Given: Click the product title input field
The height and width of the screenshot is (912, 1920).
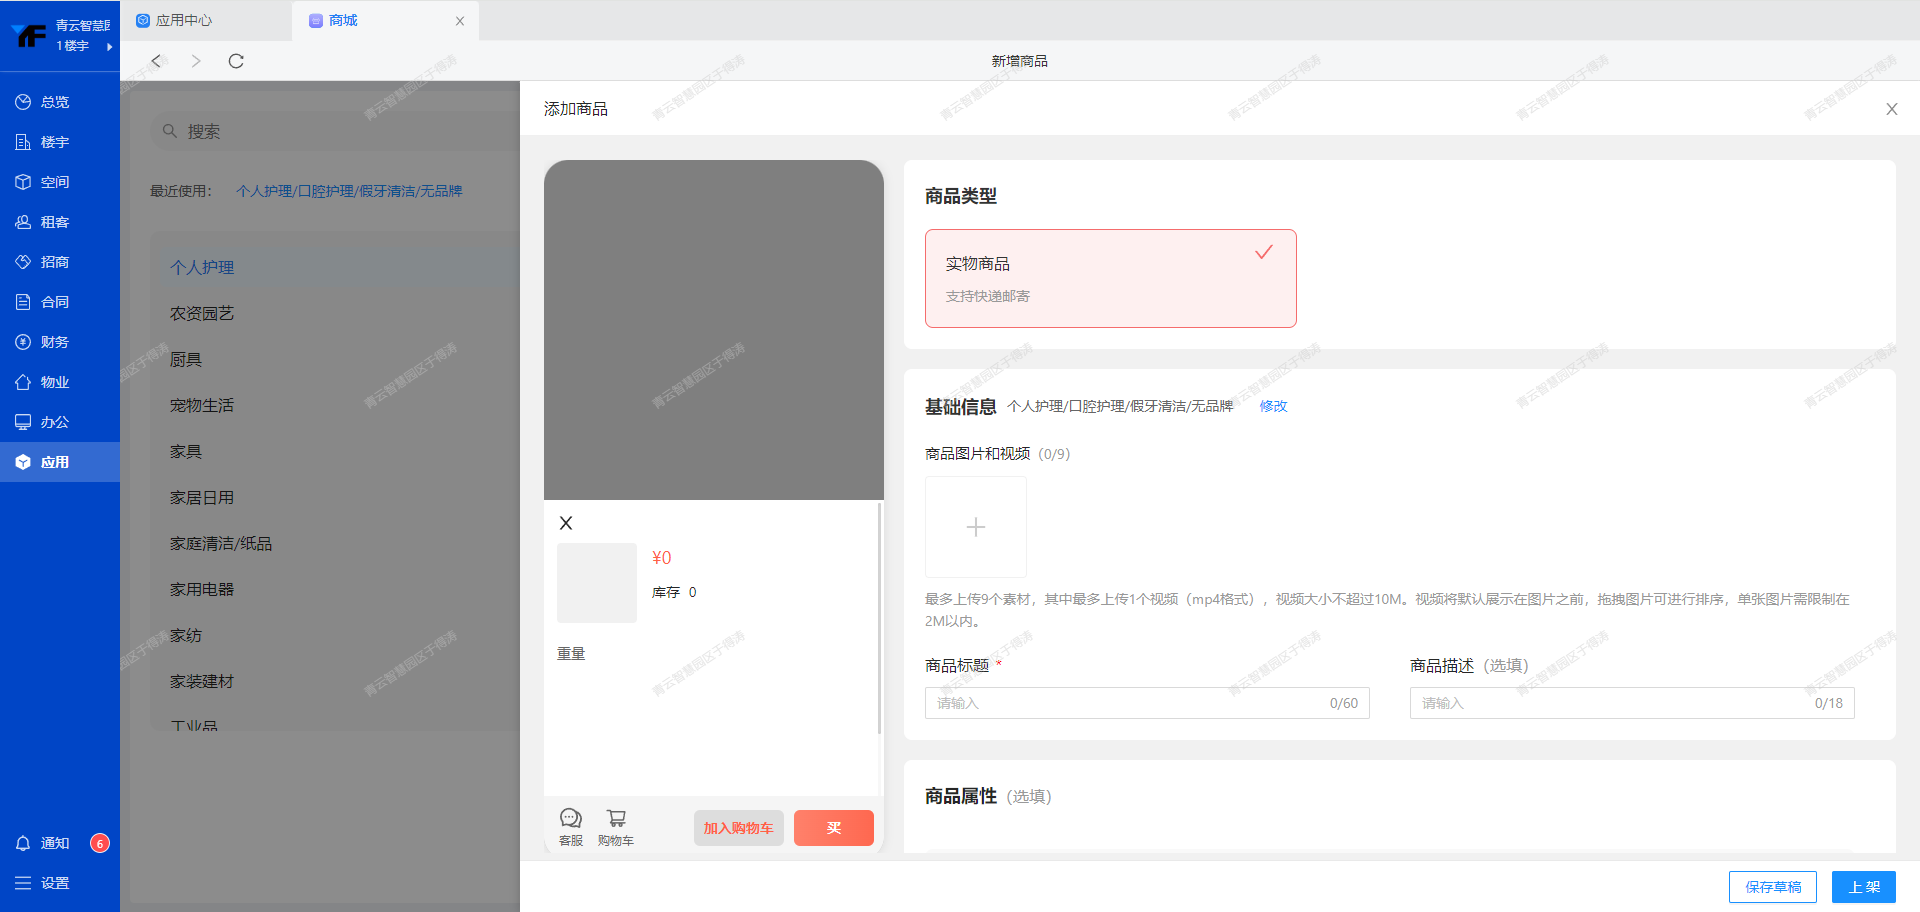Looking at the screenshot, I should (1130, 703).
